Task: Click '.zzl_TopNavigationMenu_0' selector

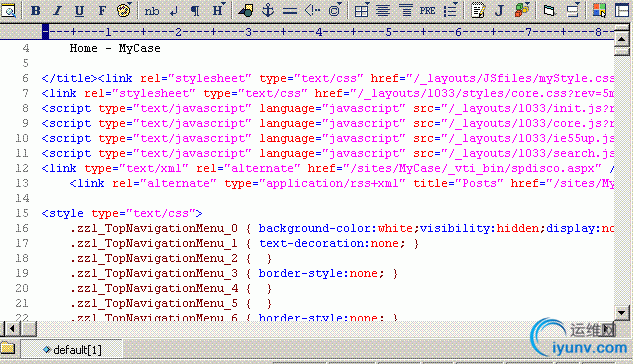Action: pos(154,228)
